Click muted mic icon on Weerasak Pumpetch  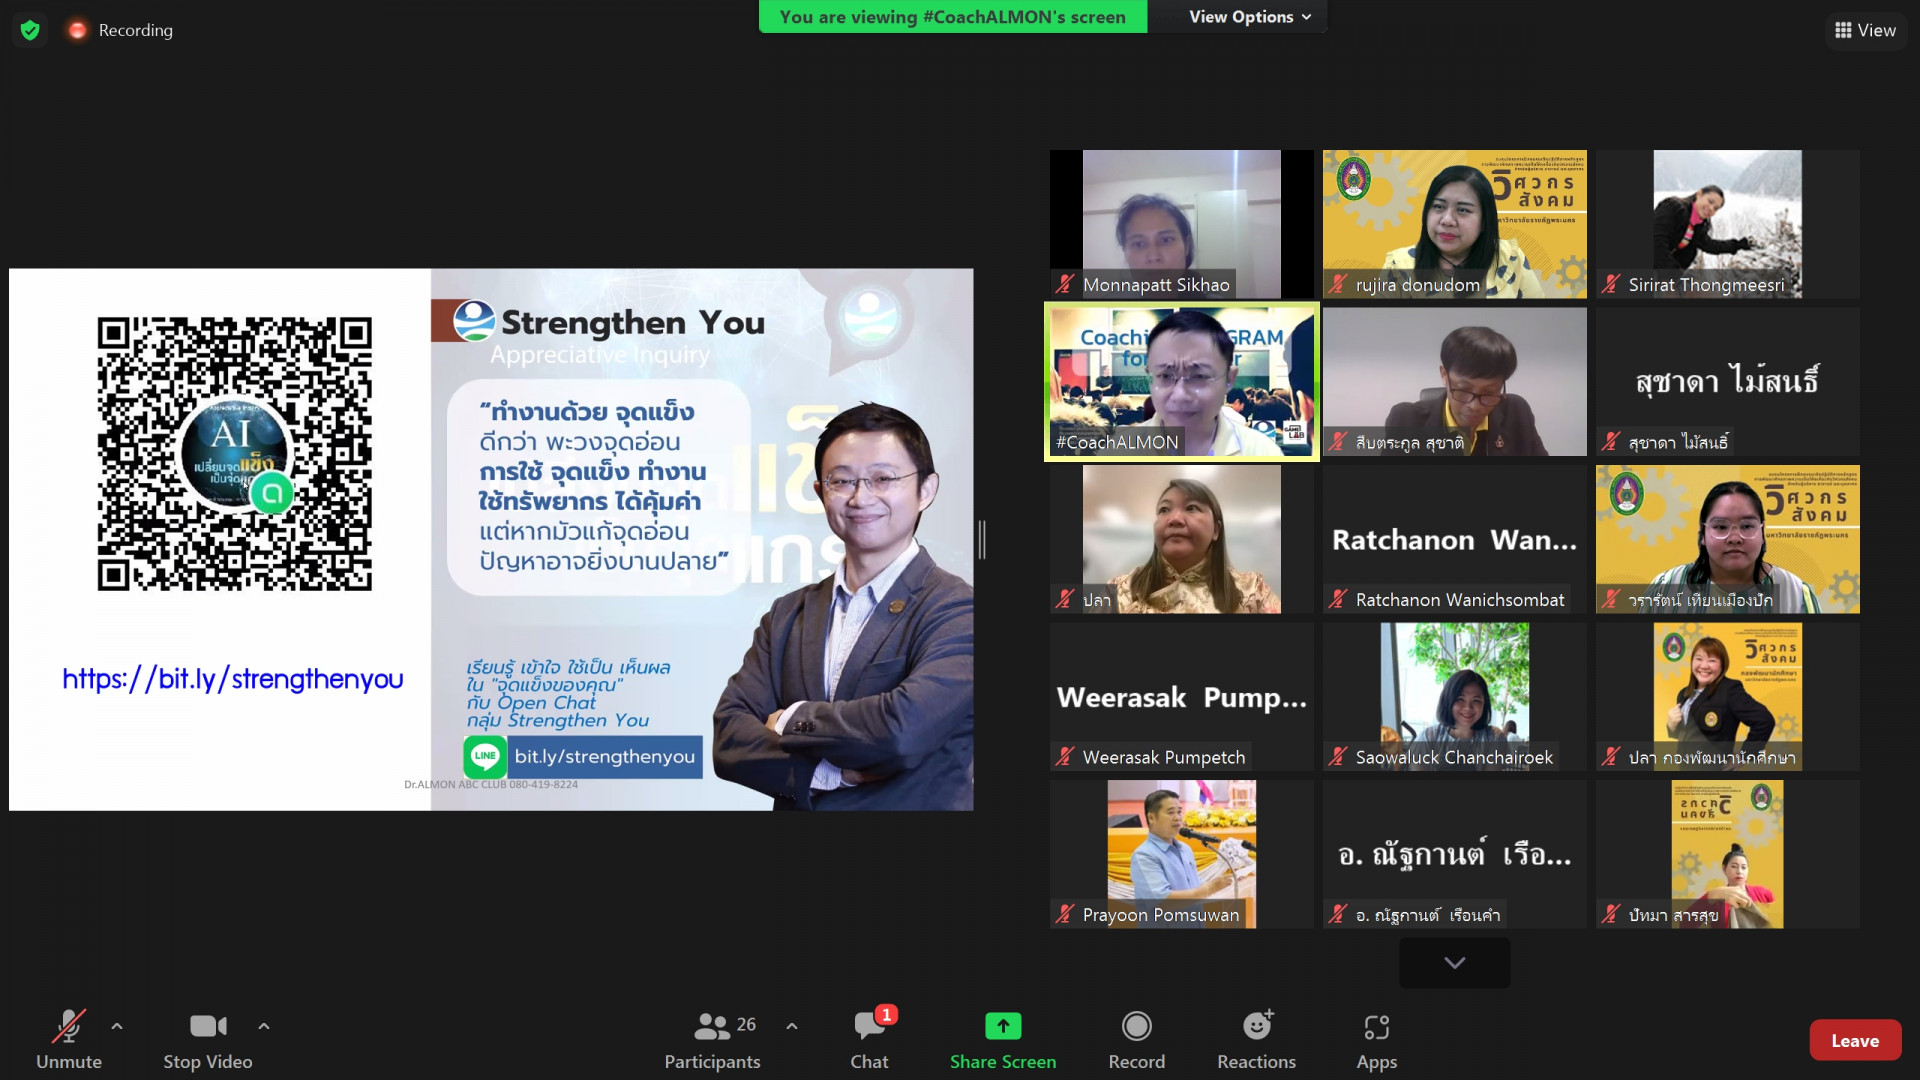click(1065, 757)
